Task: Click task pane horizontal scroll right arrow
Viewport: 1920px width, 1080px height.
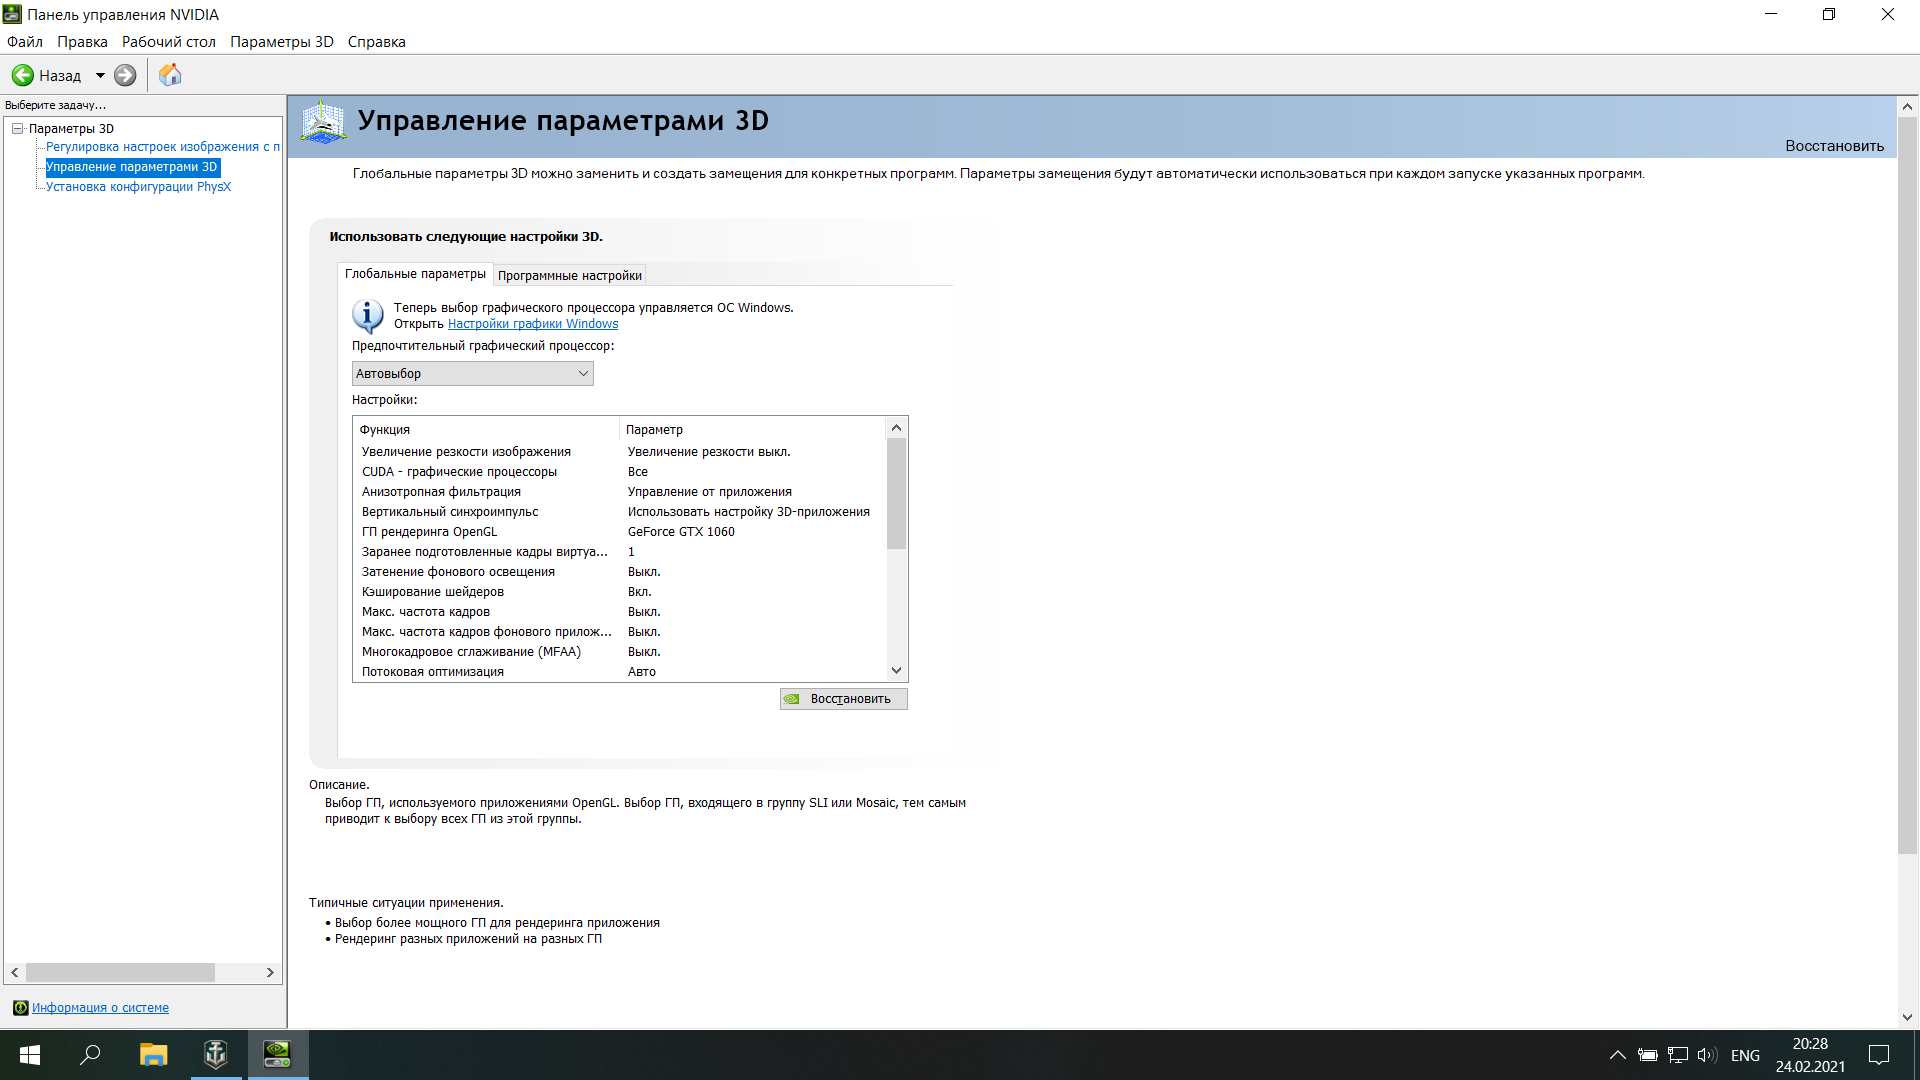Action: 270,972
